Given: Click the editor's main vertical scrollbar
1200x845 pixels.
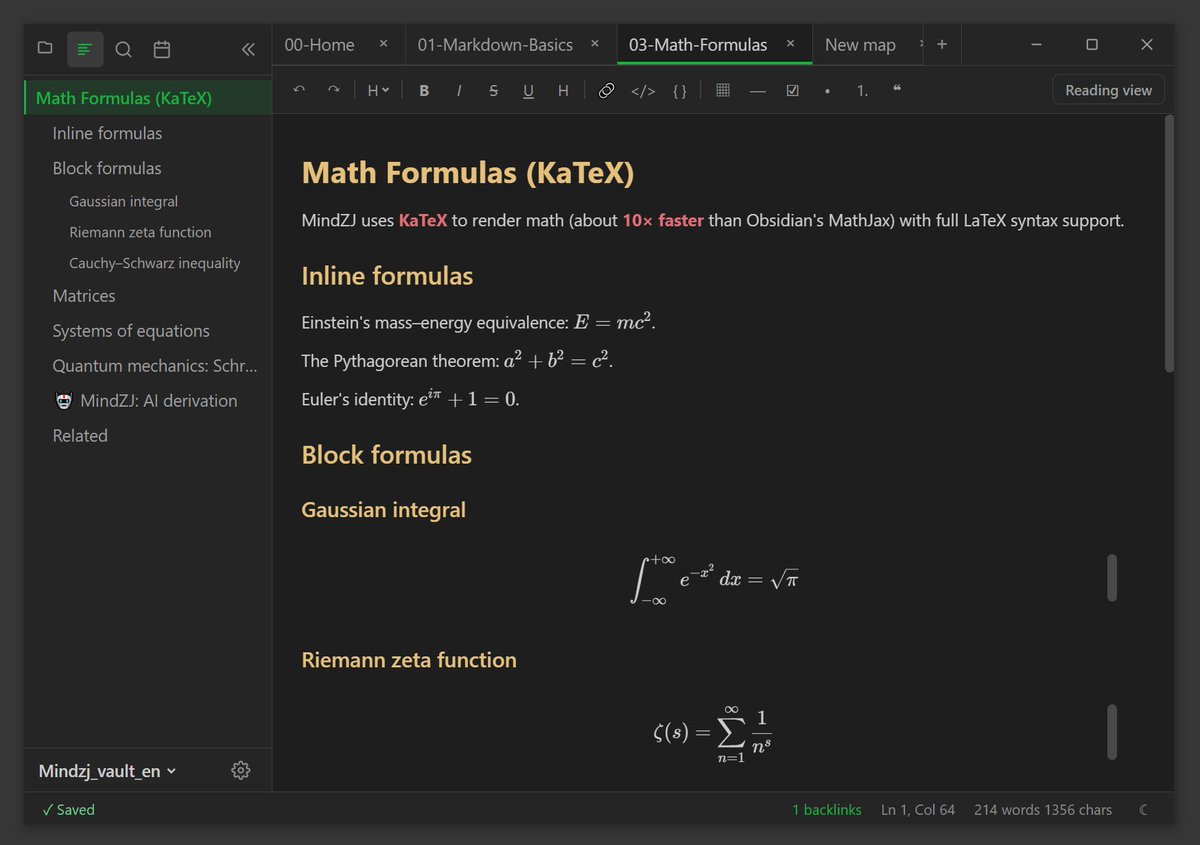Looking at the screenshot, I should [x=1169, y=245].
